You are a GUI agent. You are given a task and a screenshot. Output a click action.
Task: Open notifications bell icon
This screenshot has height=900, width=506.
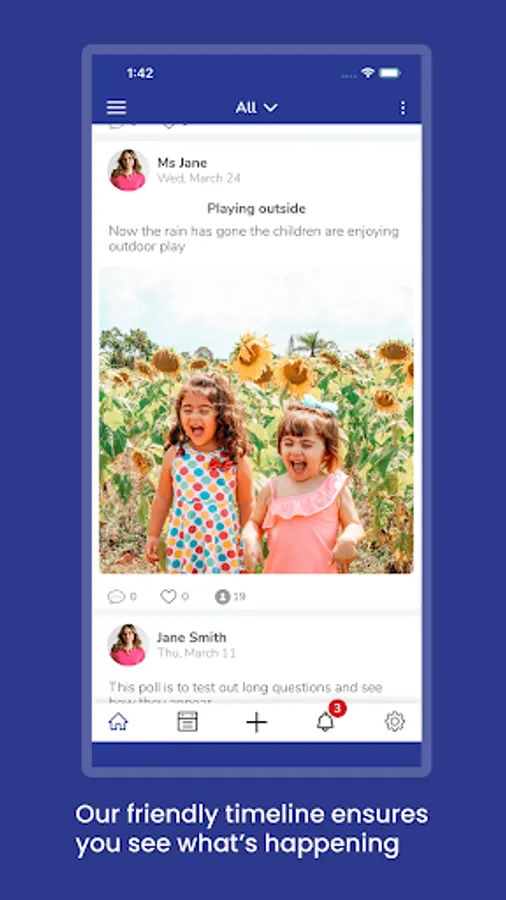point(325,722)
